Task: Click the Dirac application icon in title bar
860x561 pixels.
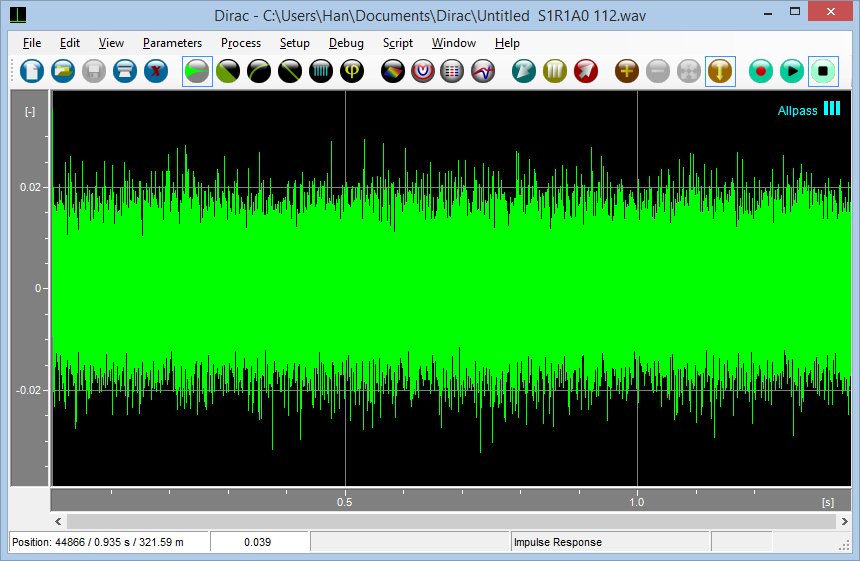Action: pos(19,15)
